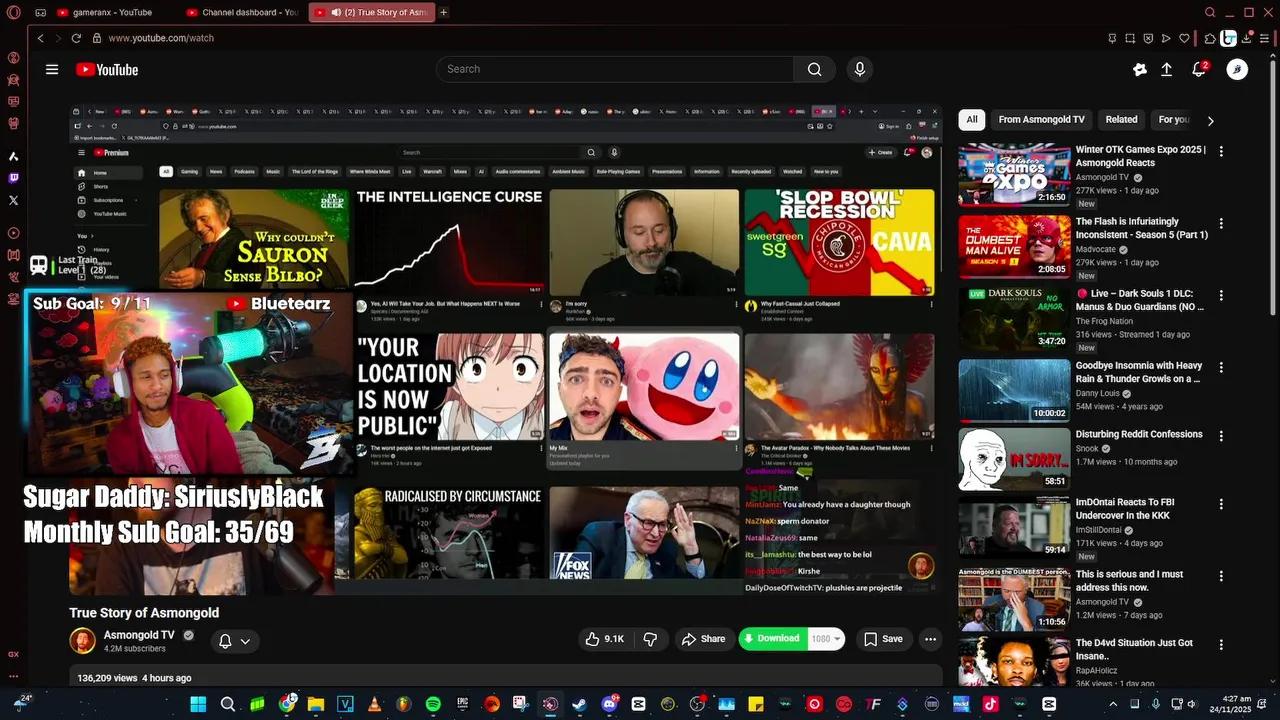Toggle channel notification bell preference

pyautogui.click(x=225, y=641)
